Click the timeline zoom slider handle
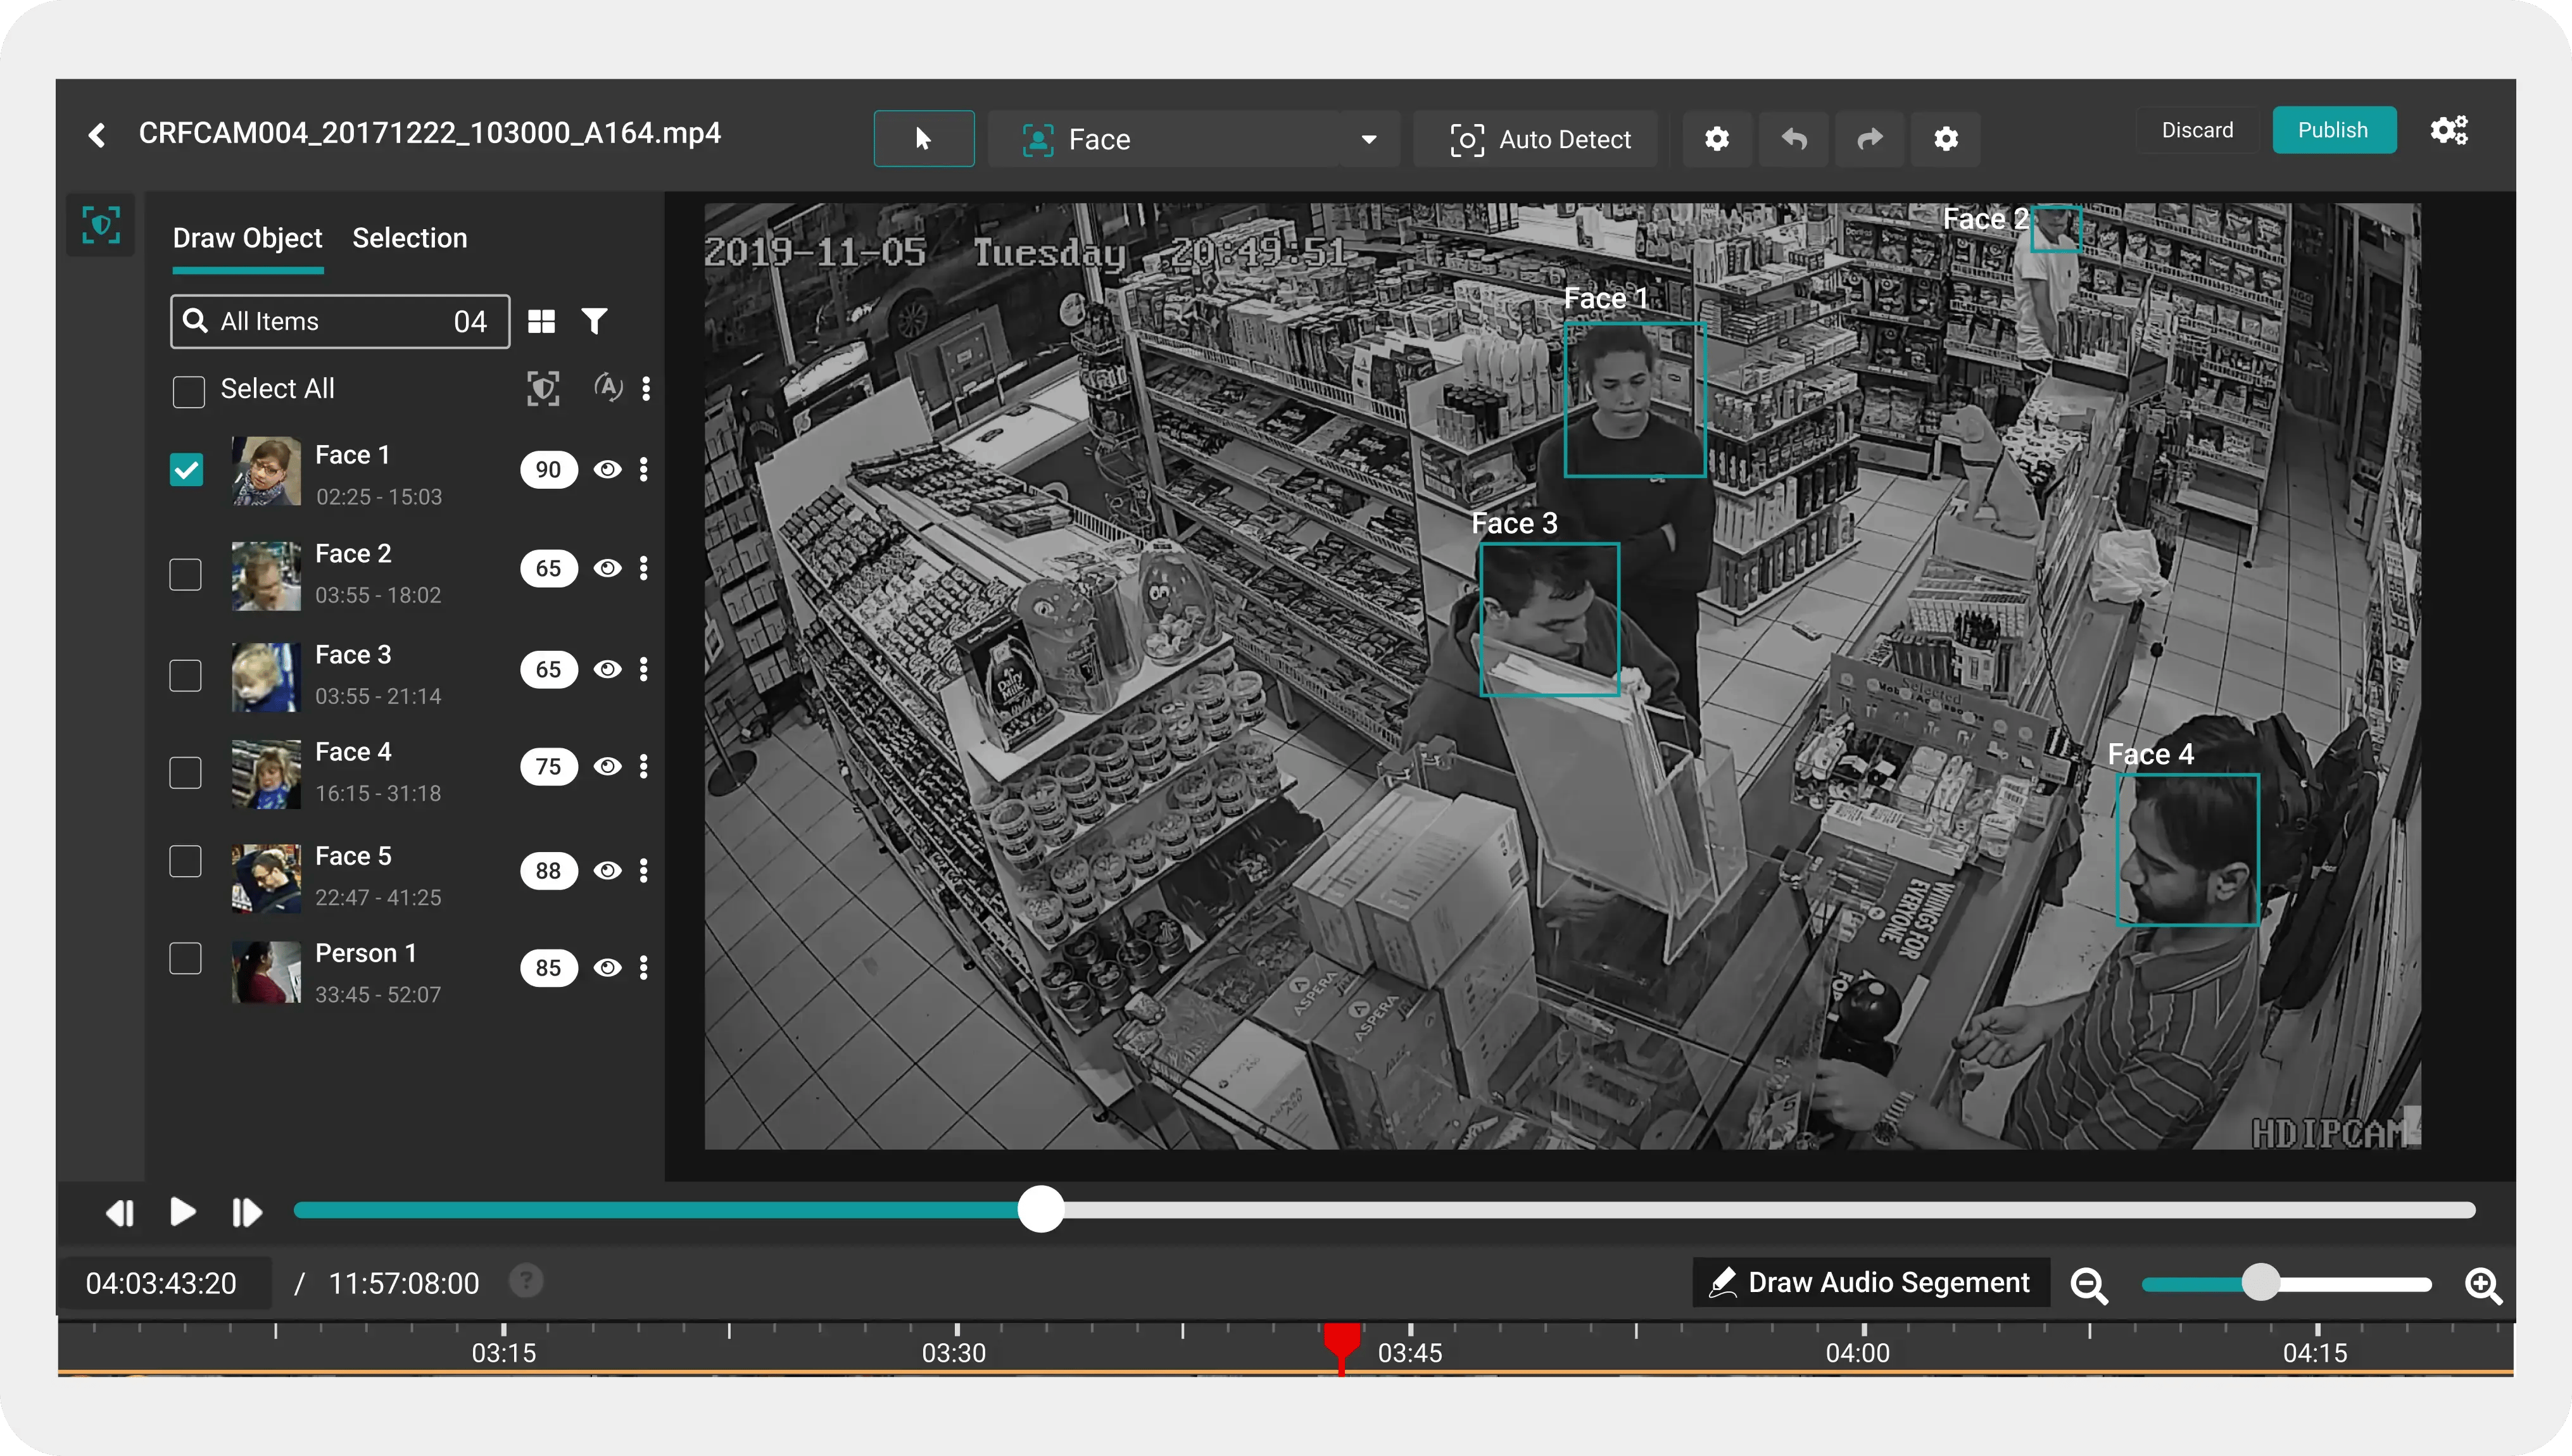 tap(2260, 1282)
